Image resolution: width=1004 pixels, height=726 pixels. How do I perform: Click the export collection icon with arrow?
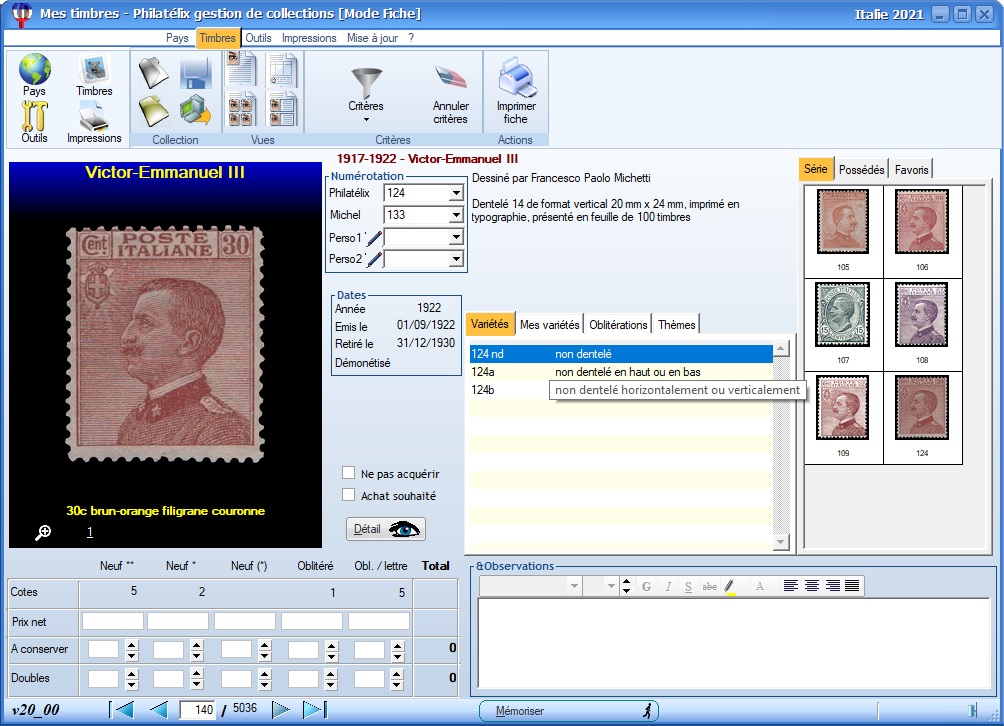196,111
